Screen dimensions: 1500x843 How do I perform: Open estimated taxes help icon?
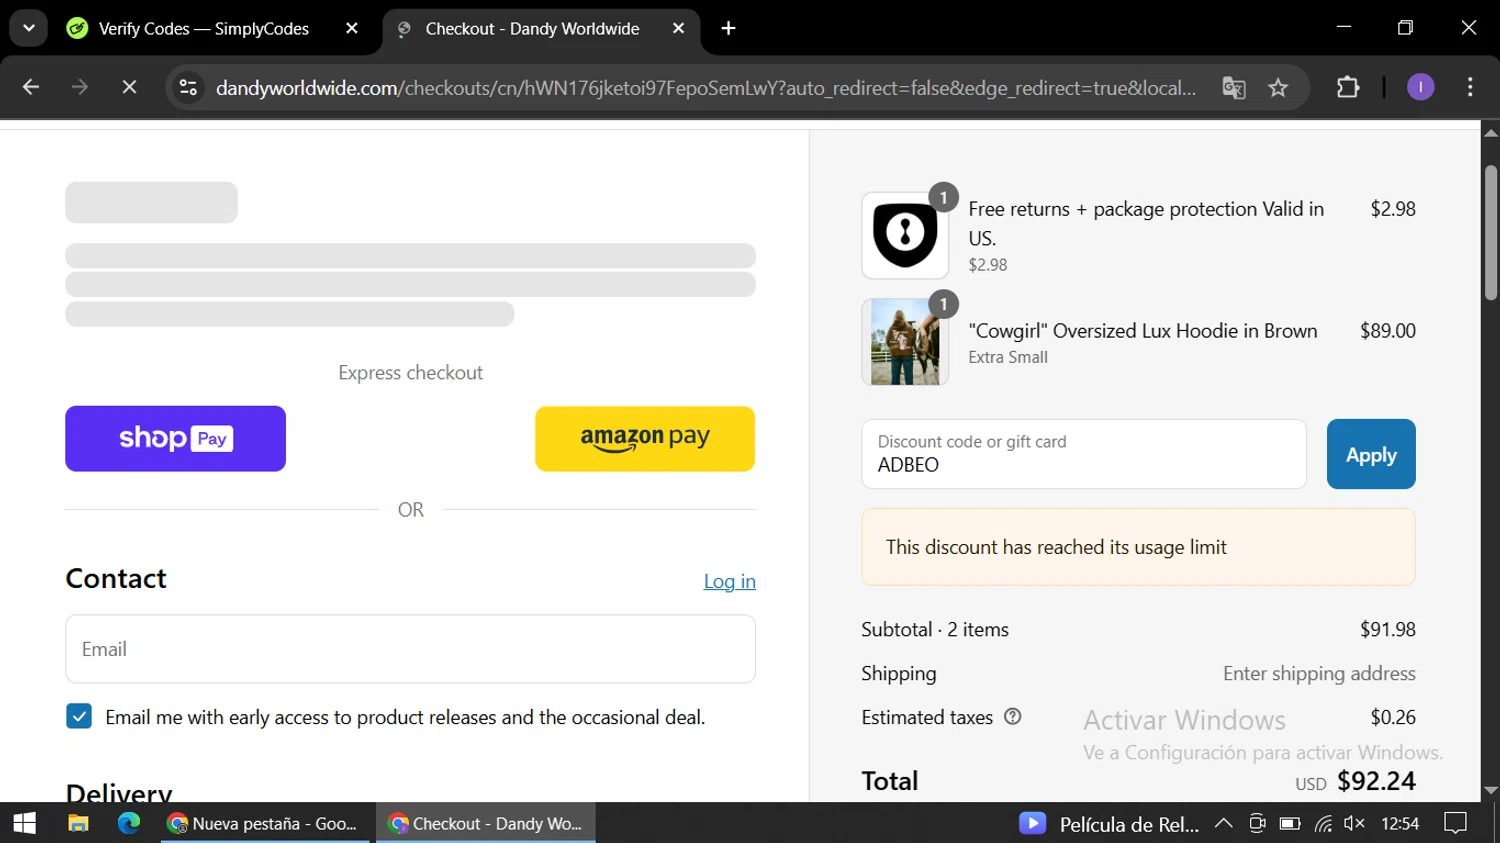pyautogui.click(x=1012, y=717)
